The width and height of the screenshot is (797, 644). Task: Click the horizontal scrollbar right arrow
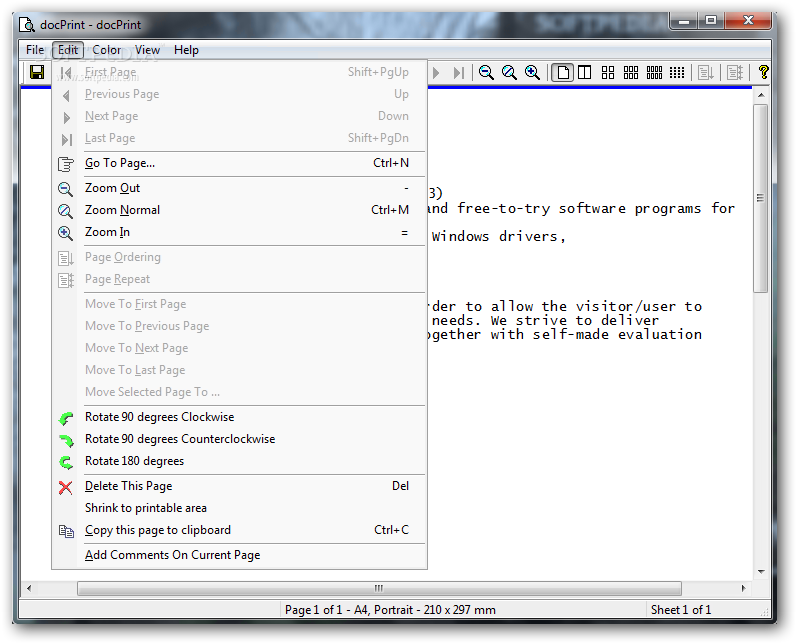point(744,588)
